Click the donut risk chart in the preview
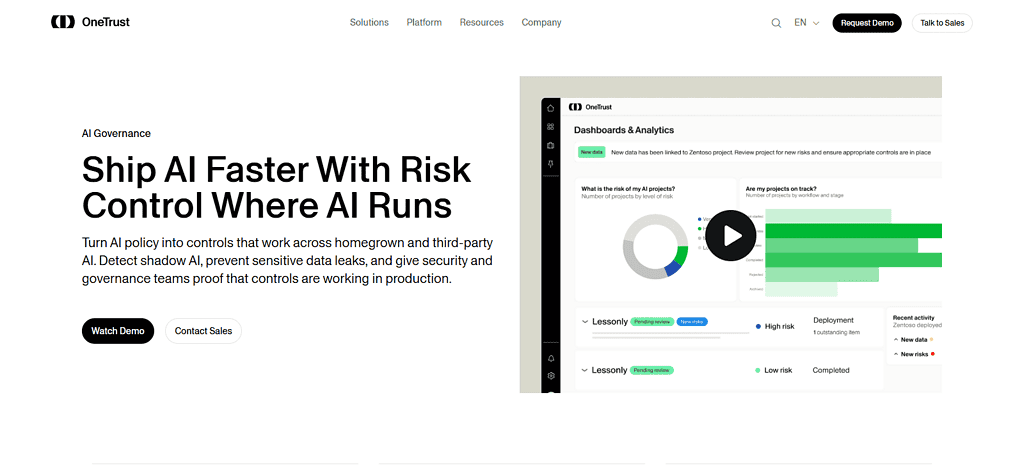The image size is (1022, 468). 655,246
